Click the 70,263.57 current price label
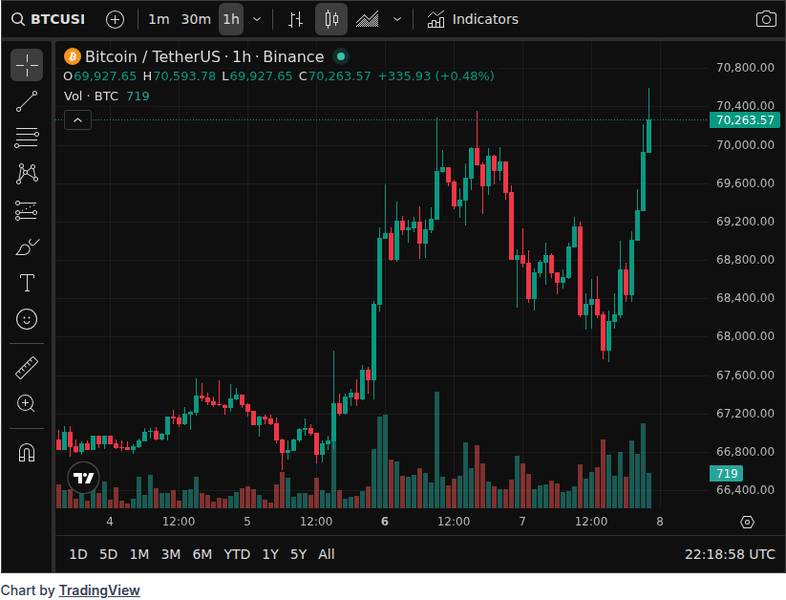 745,120
